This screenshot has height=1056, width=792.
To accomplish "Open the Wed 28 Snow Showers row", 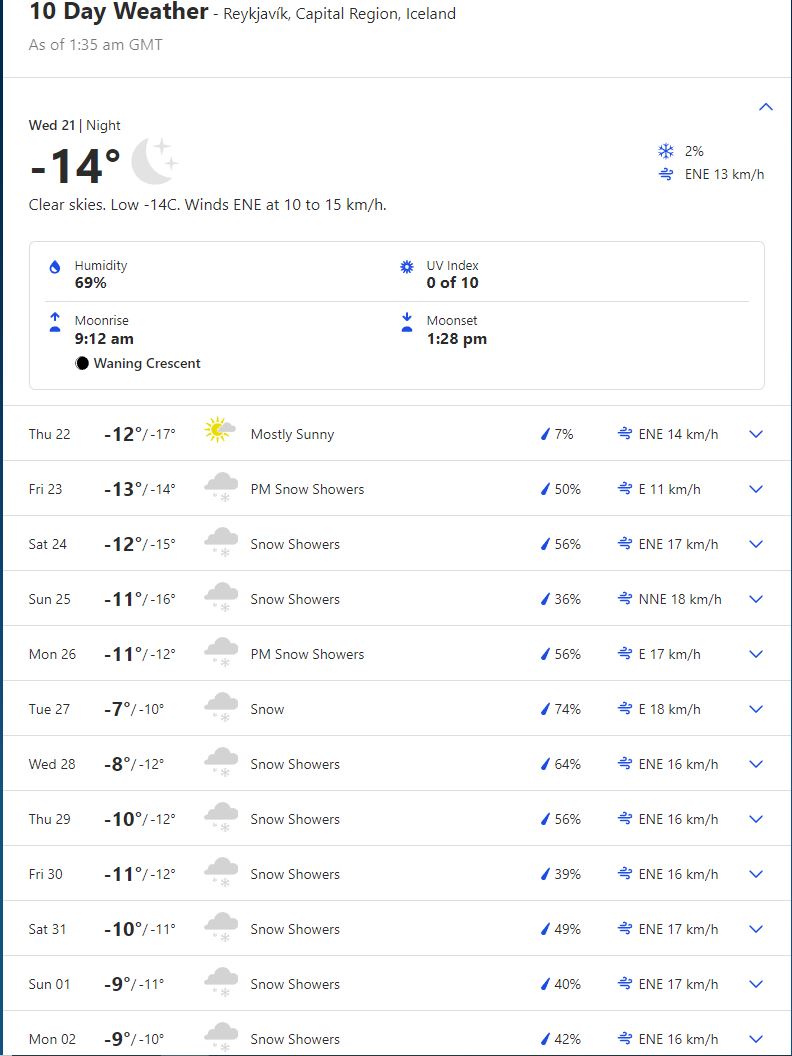I will (396, 764).
